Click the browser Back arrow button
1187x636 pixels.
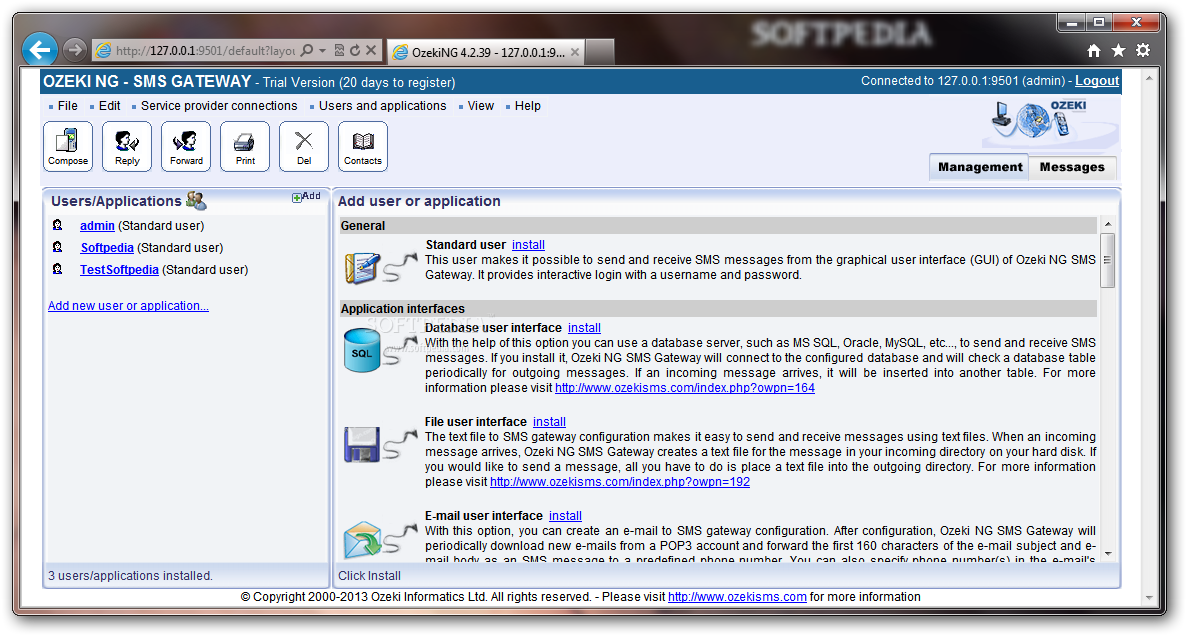(39, 51)
